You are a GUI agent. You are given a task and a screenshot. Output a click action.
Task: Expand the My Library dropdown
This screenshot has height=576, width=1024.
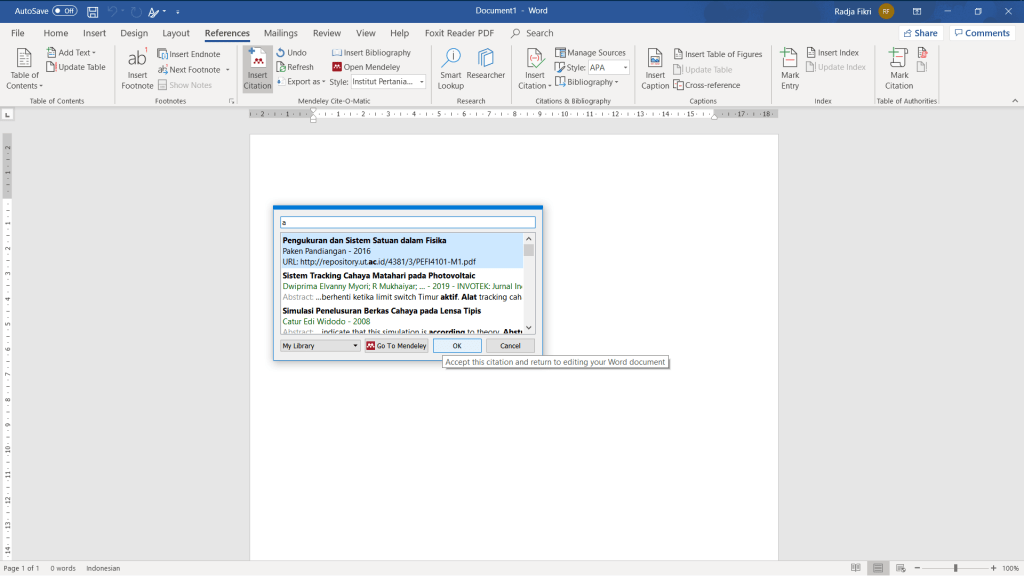click(x=320, y=346)
